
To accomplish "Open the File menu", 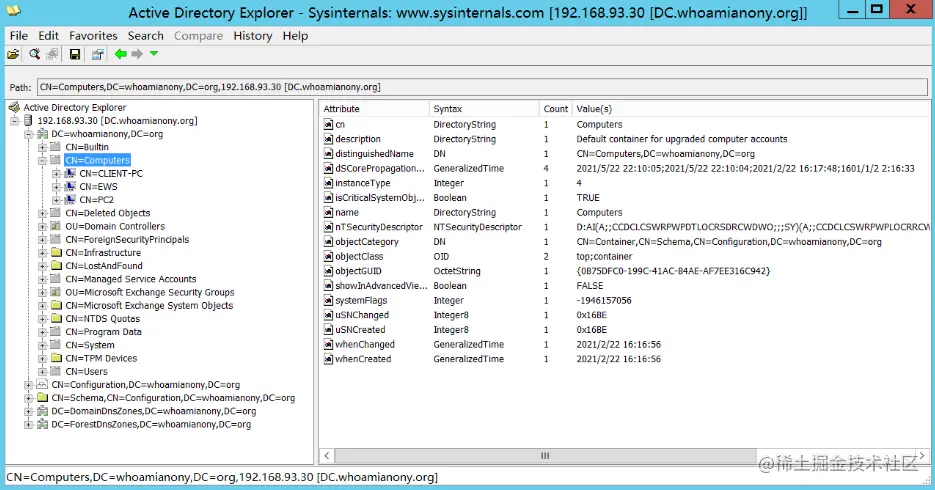I will [18, 36].
